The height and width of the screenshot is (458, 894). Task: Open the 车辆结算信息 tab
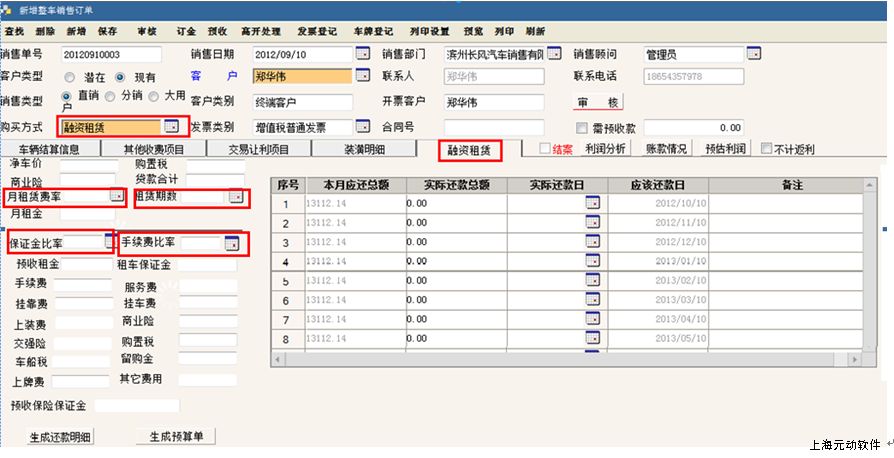(x=49, y=150)
